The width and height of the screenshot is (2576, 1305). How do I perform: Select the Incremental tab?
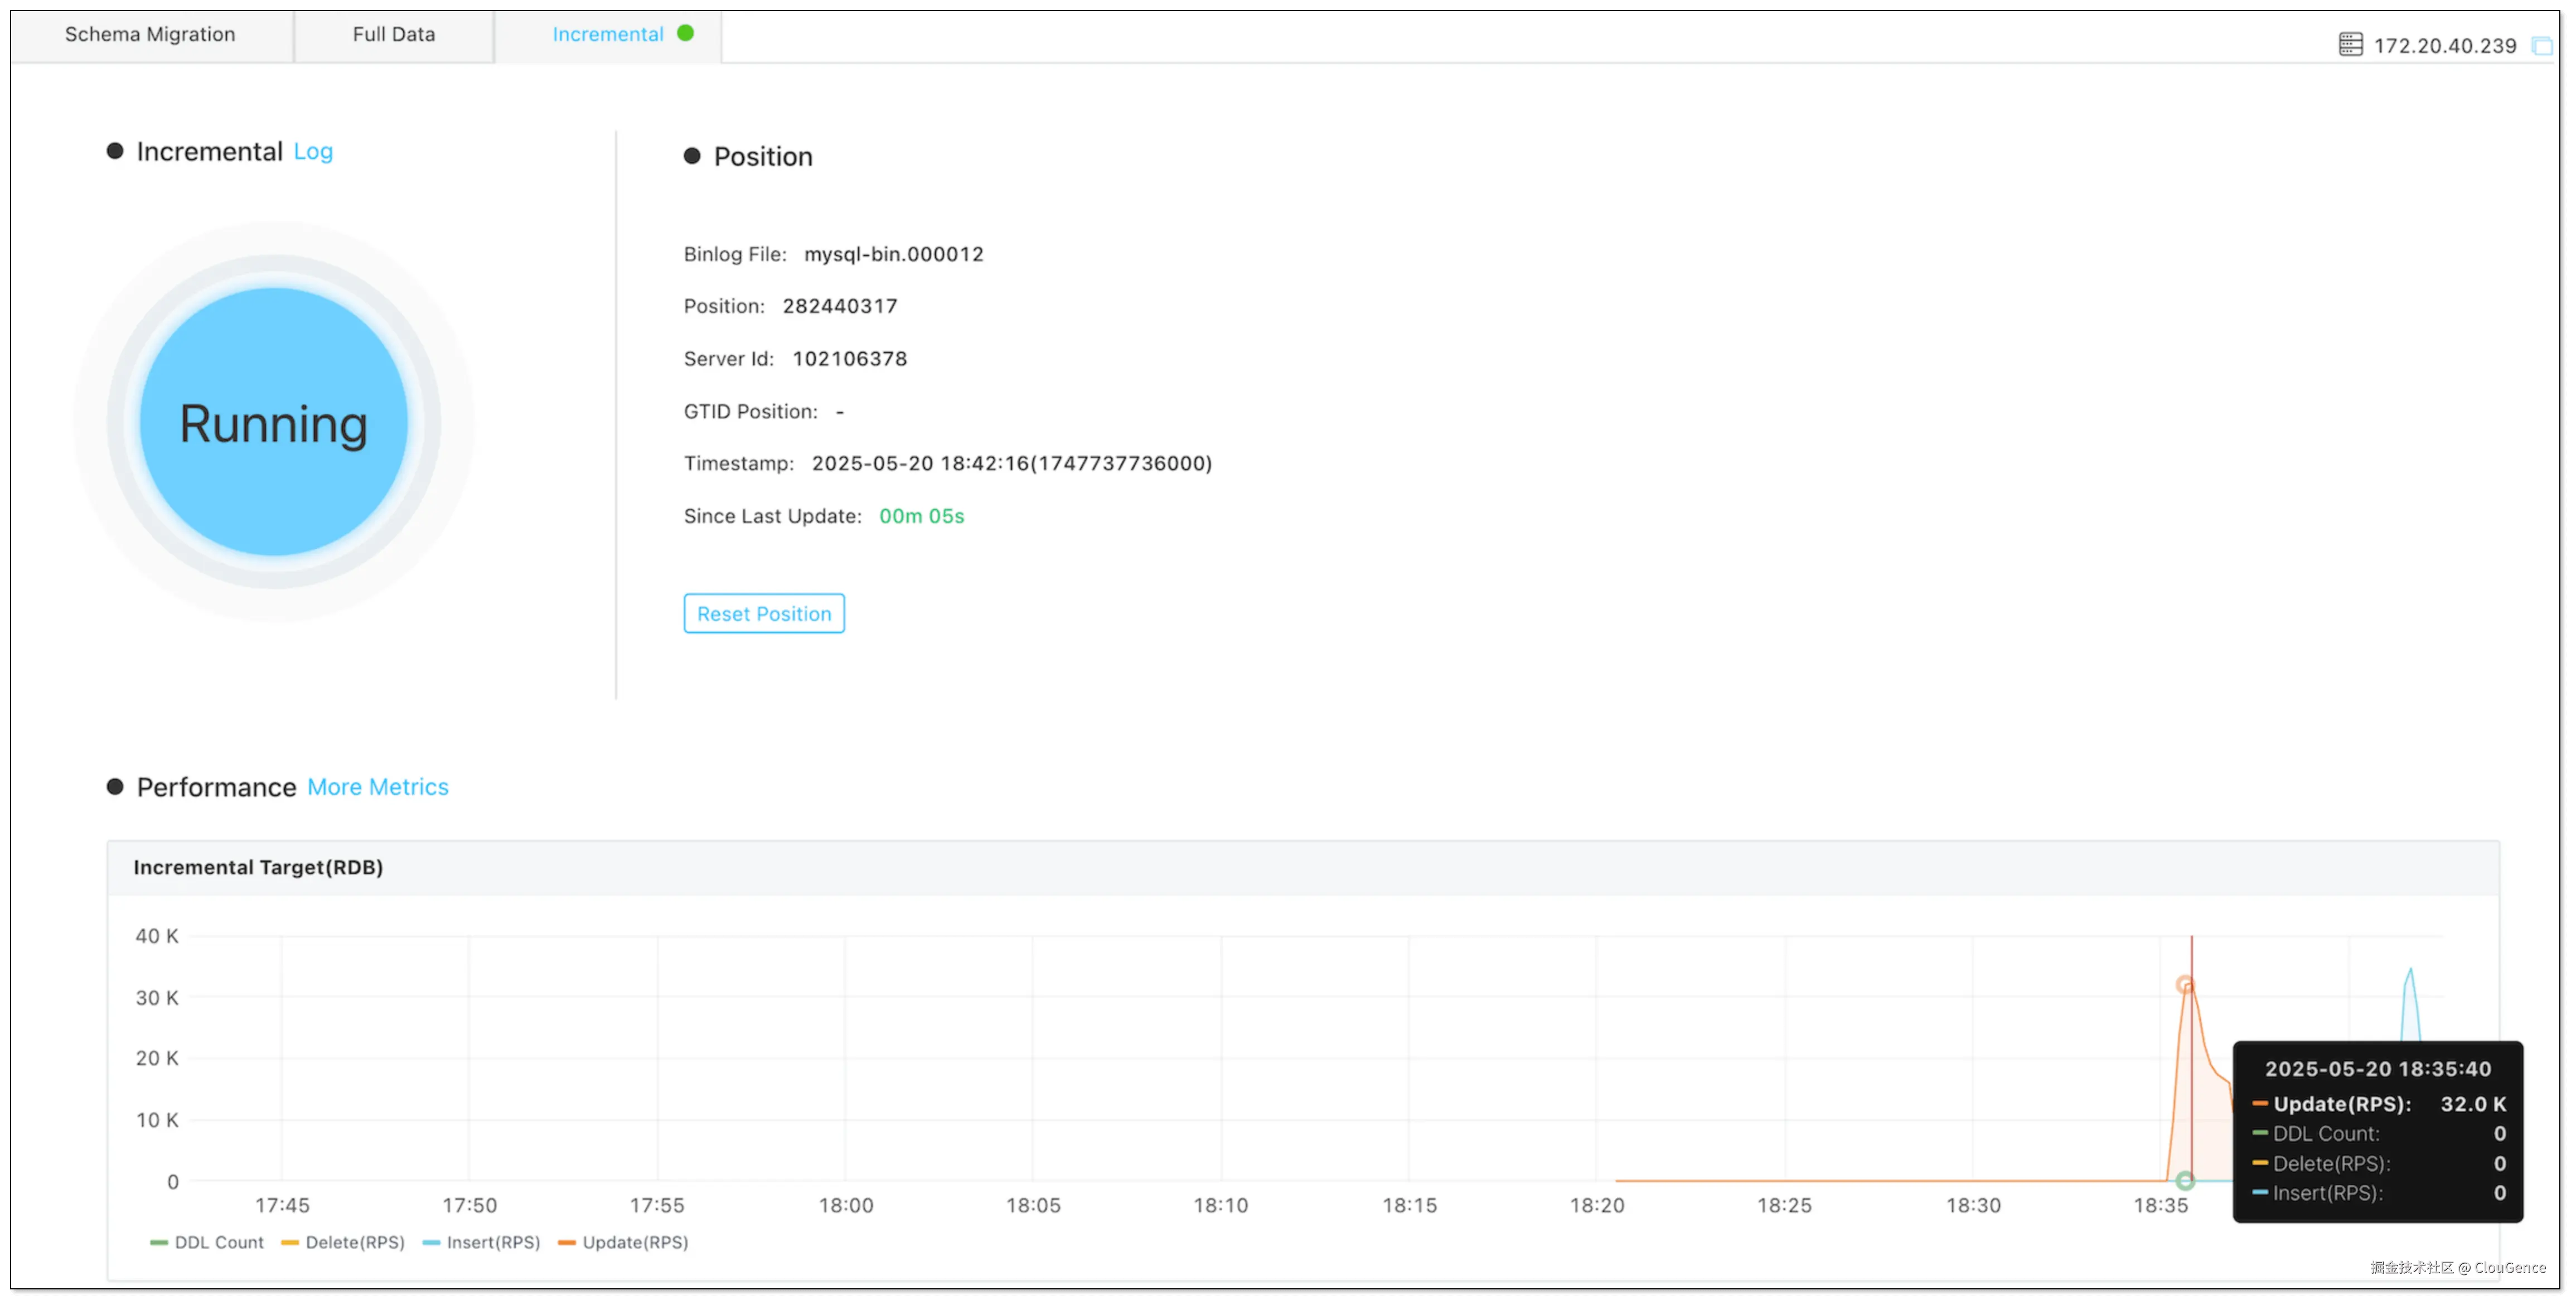[x=607, y=34]
